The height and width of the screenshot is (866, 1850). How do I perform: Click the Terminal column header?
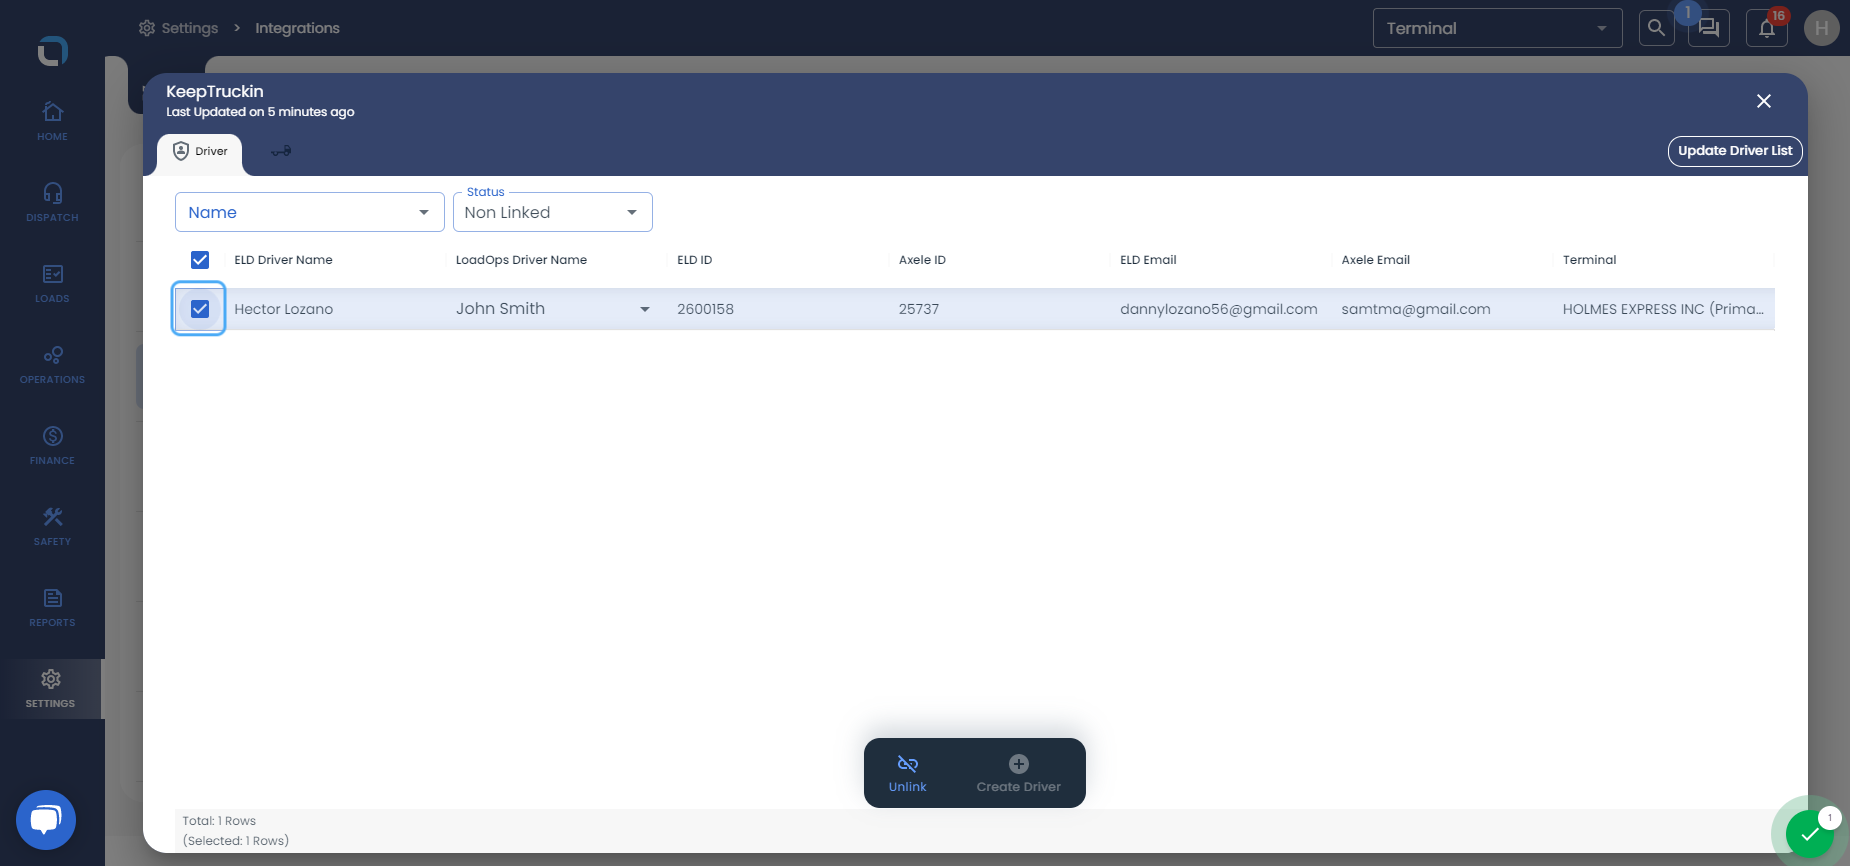(1589, 260)
